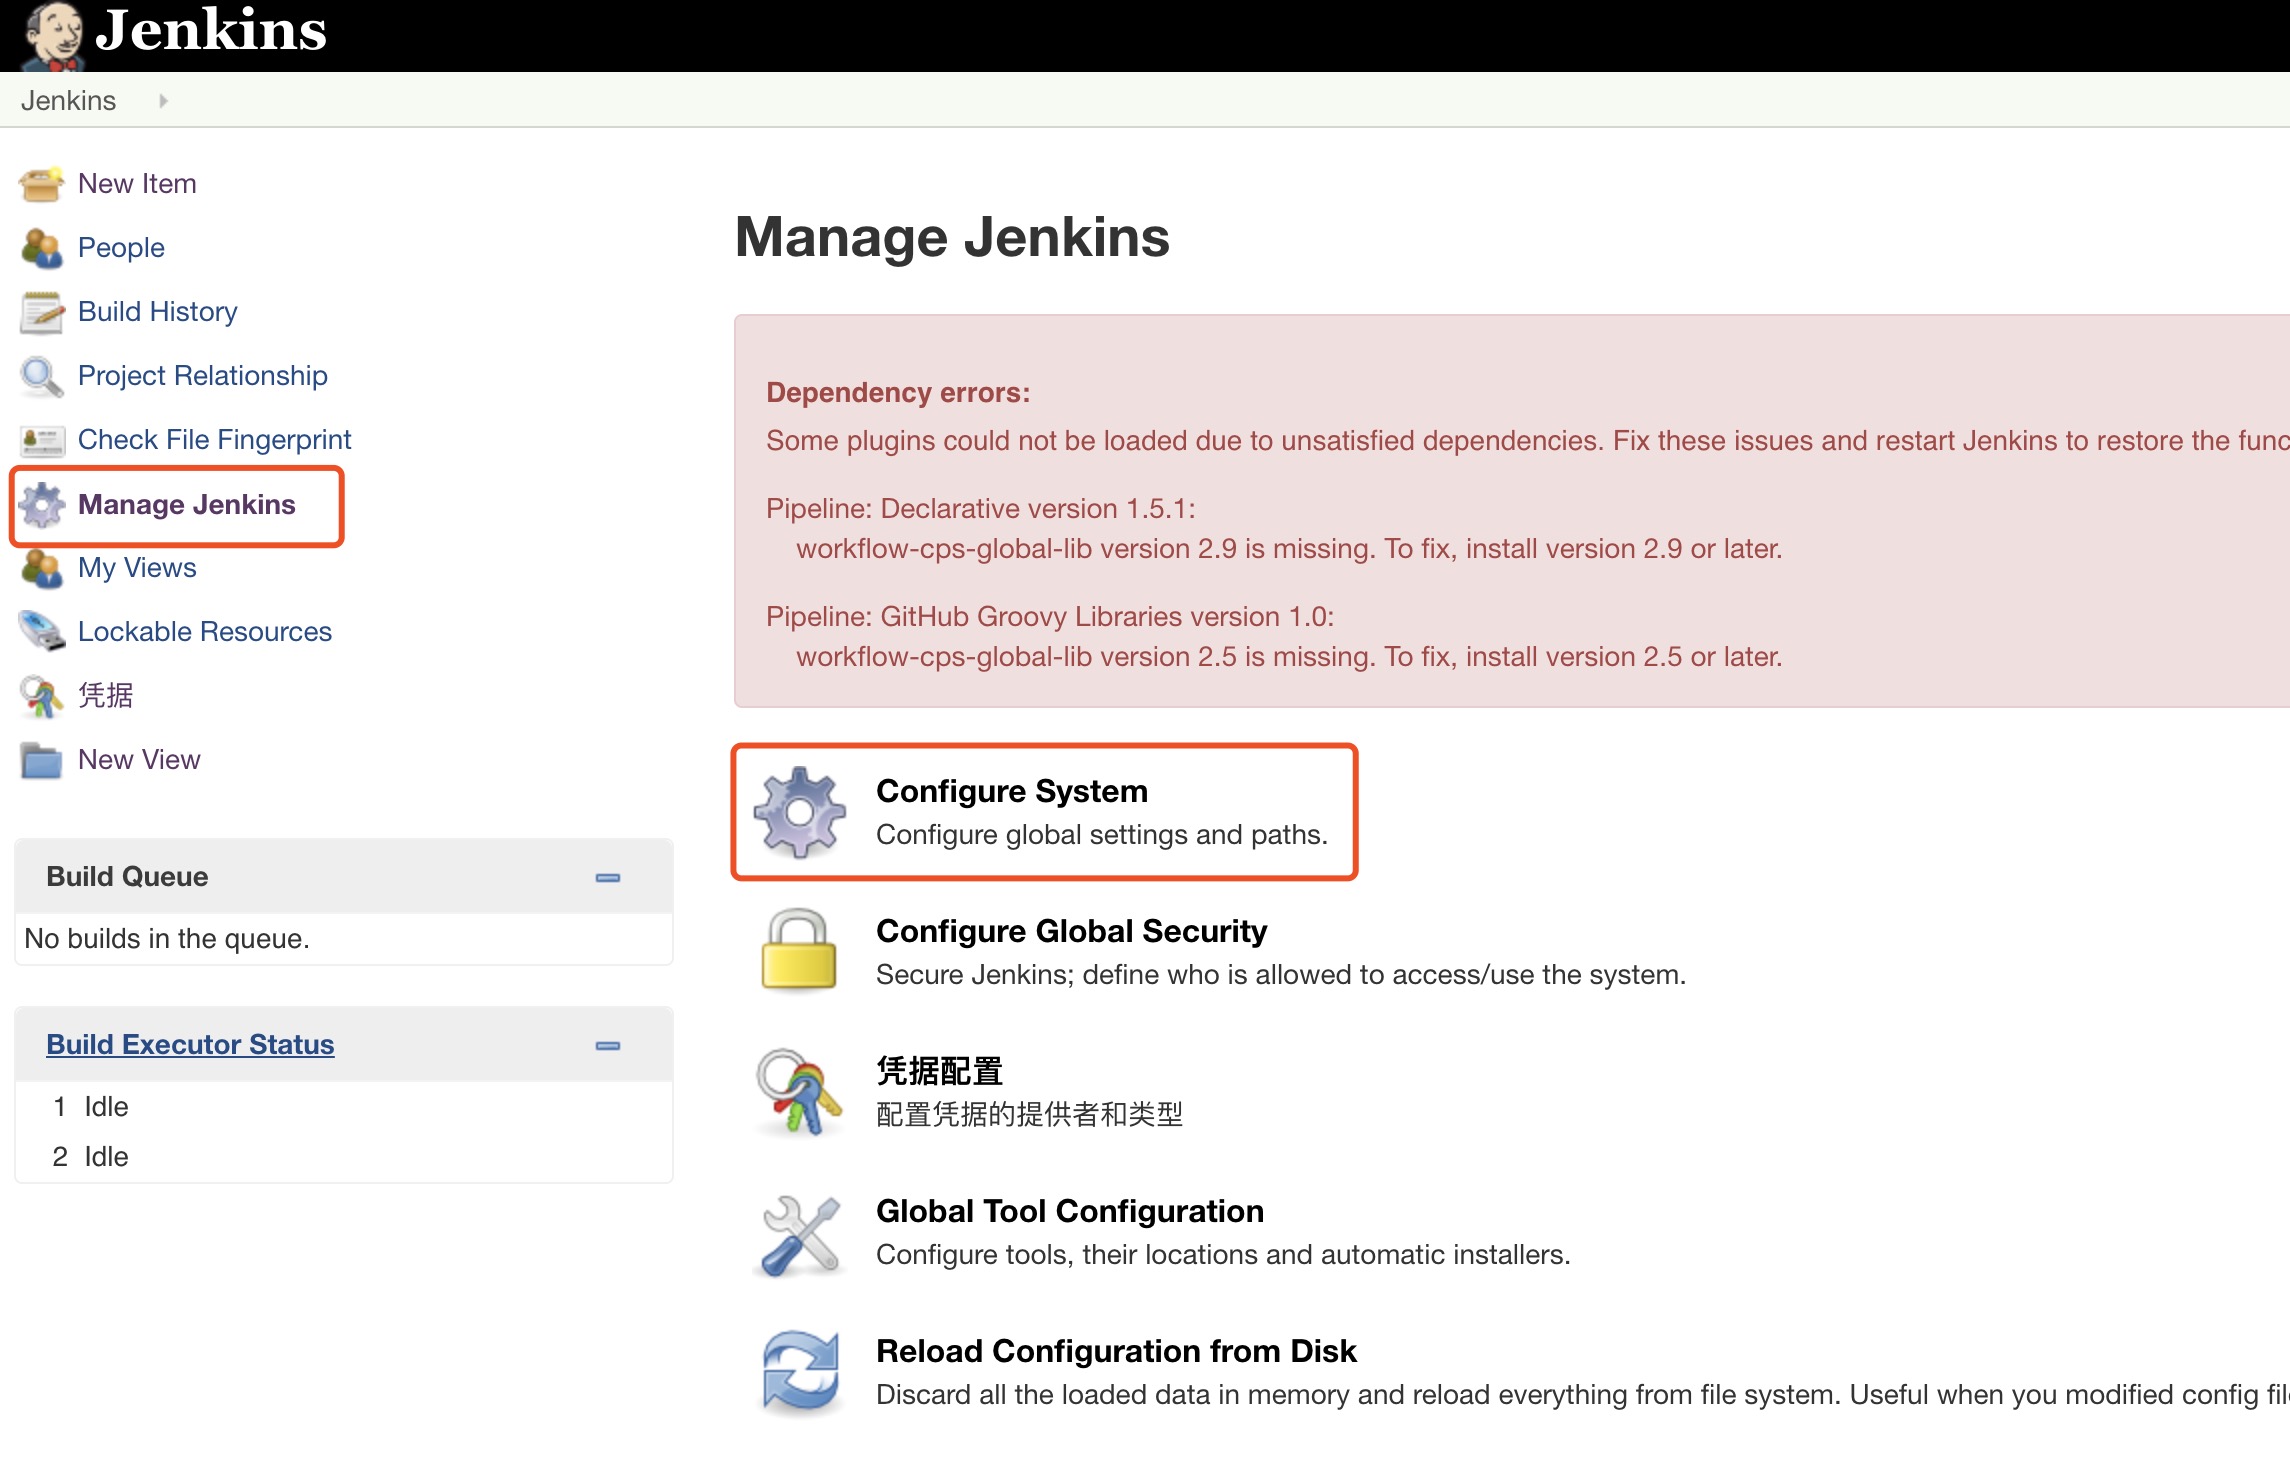The height and width of the screenshot is (1460, 2290).
Task: Click the Lockable Resources drive icon
Action: click(x=42, y=631)
